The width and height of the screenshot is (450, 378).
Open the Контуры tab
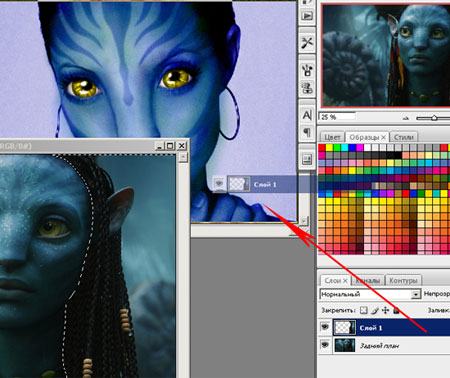coord(403,281)
